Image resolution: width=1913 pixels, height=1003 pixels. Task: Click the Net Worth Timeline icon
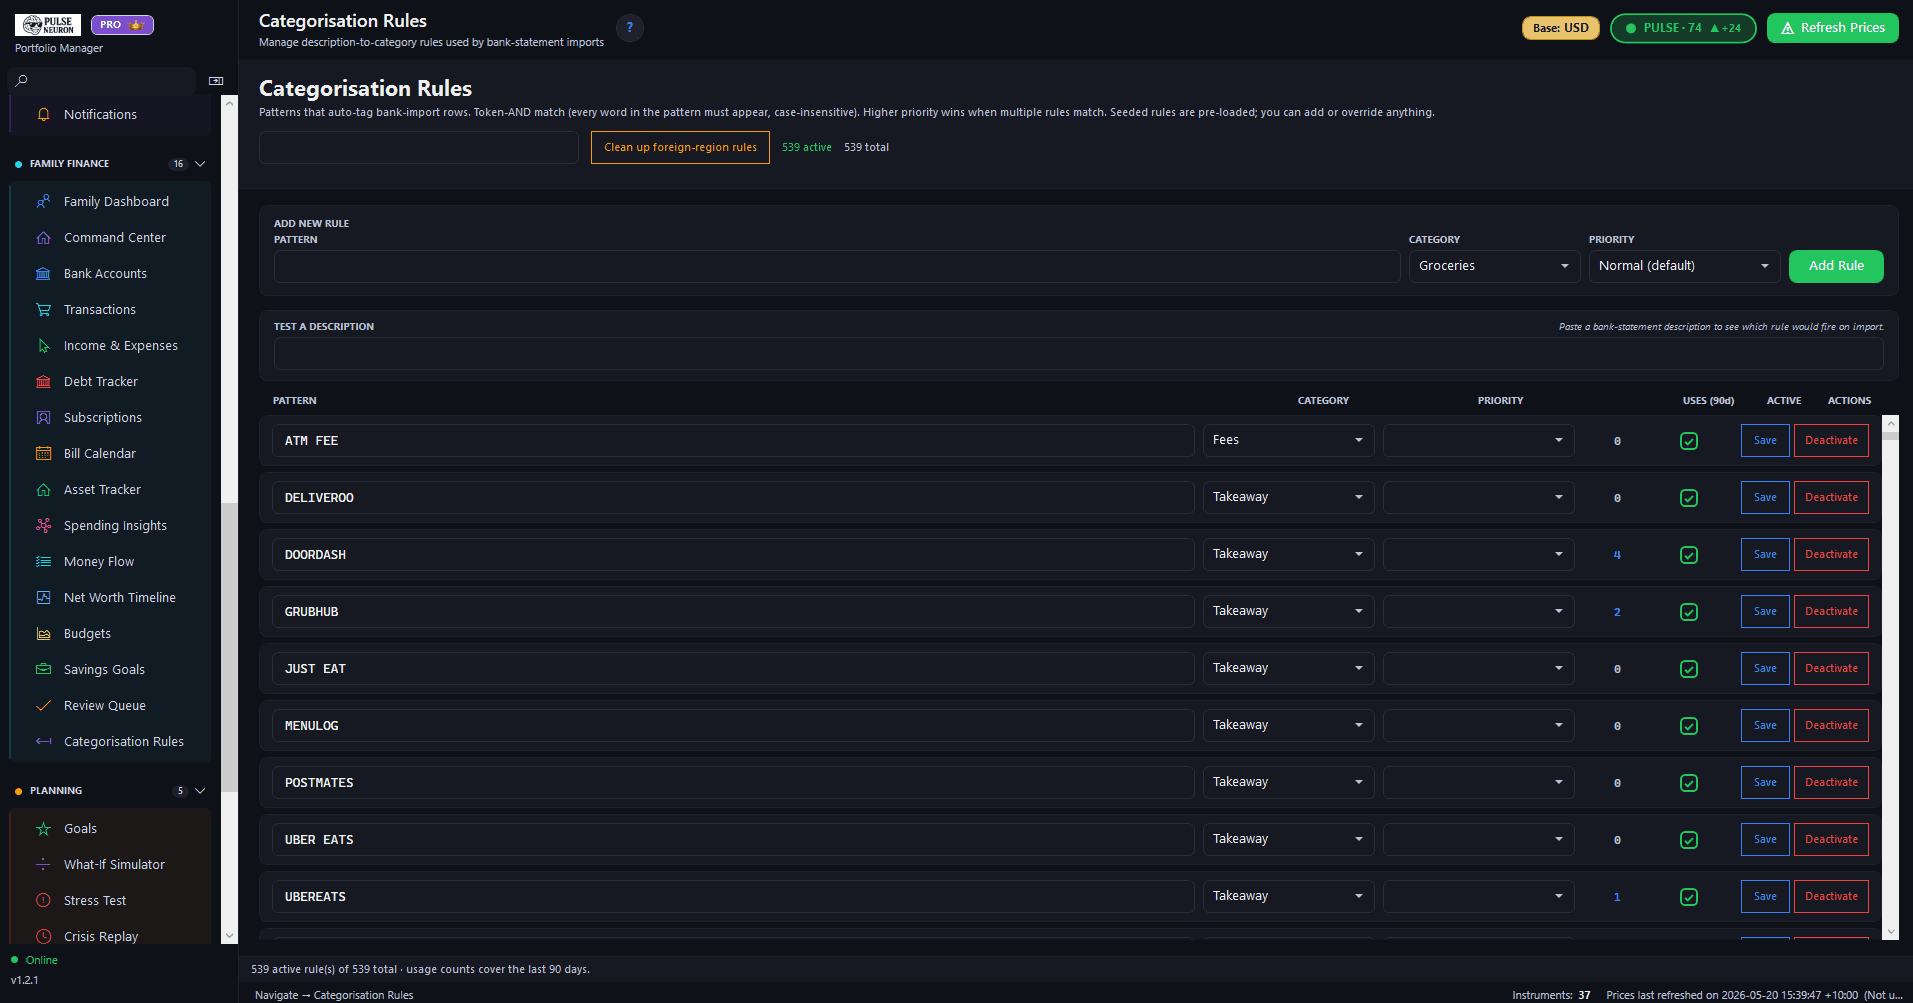(x=43, y=598)
